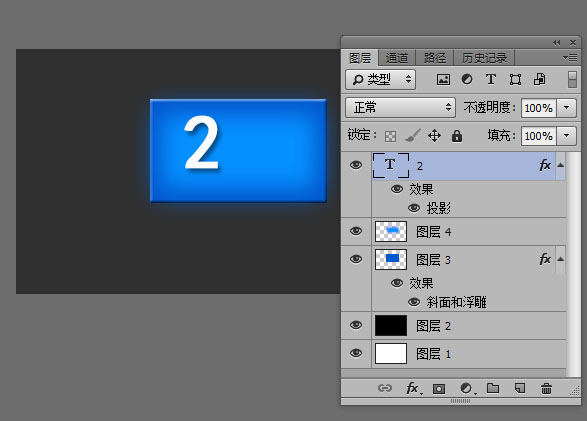Click the pixel layer filter icon
The image size is (587, 421).
pos(443,79)
